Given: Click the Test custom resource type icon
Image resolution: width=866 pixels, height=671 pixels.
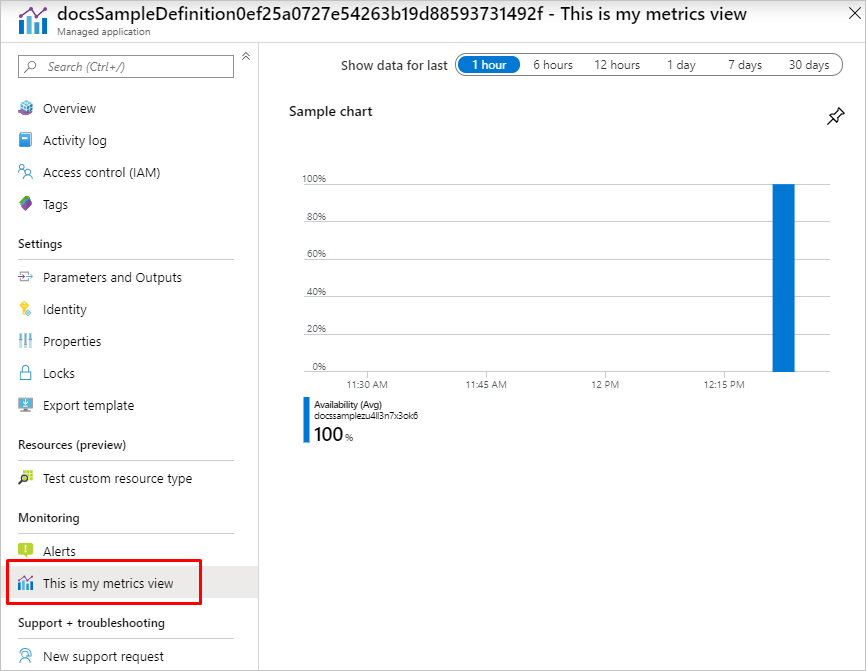Looking at the screenshot, I should tap(24, 478).
